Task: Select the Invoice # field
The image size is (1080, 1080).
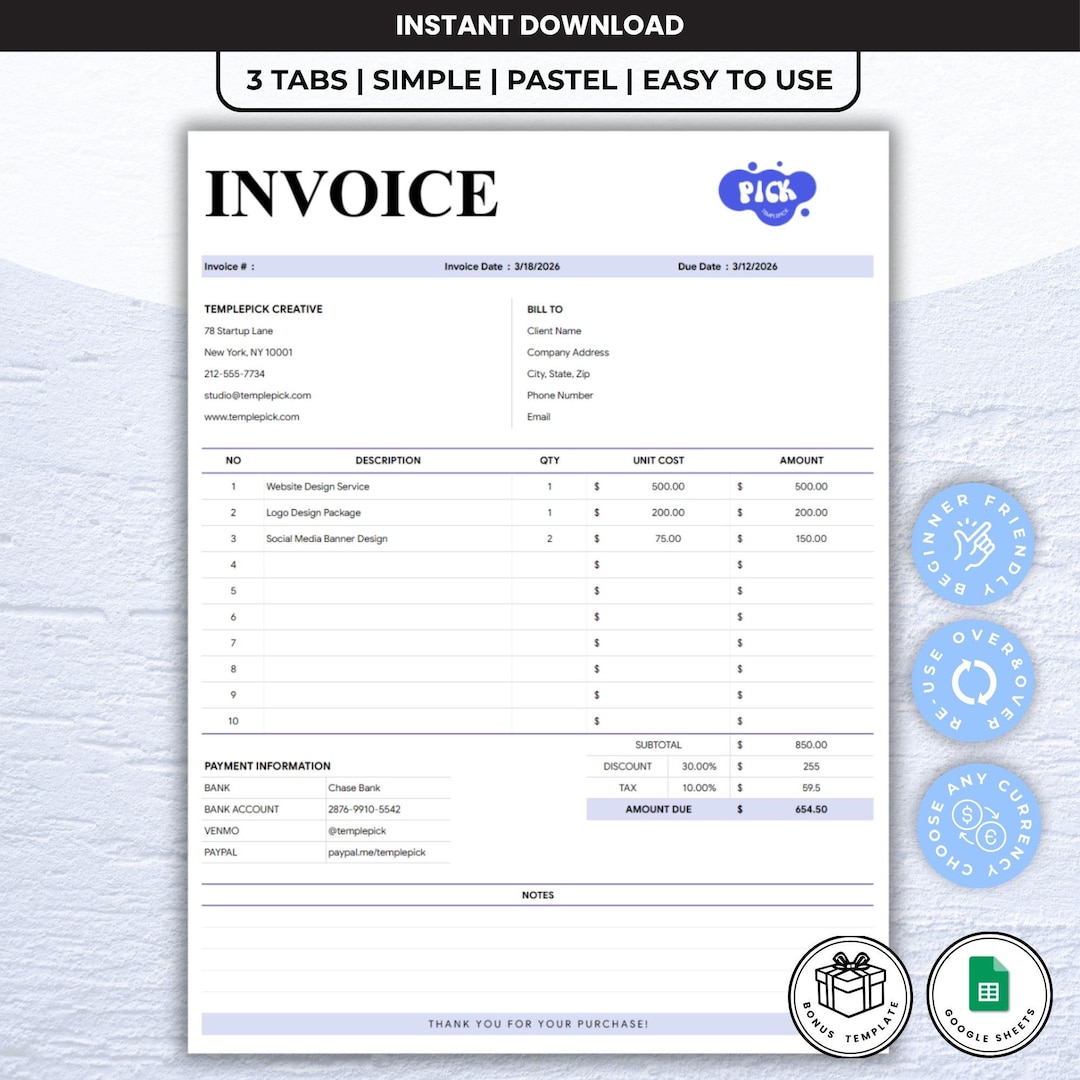Action: point(229,267)
